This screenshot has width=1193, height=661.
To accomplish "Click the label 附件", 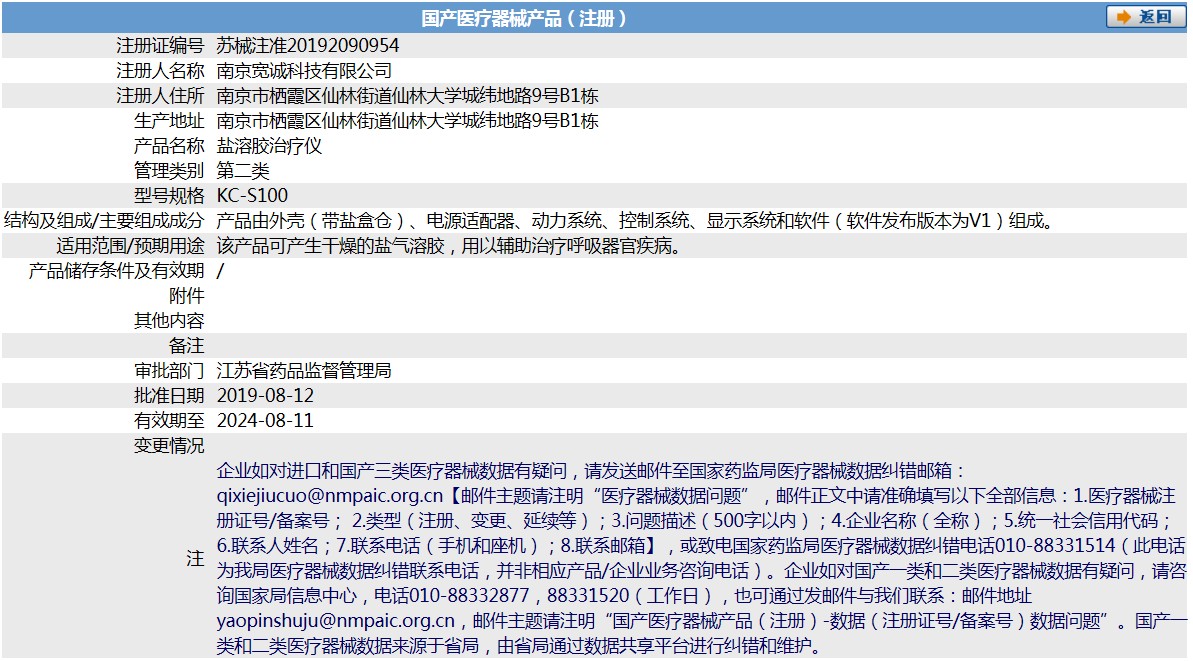I will coord(186,296).
